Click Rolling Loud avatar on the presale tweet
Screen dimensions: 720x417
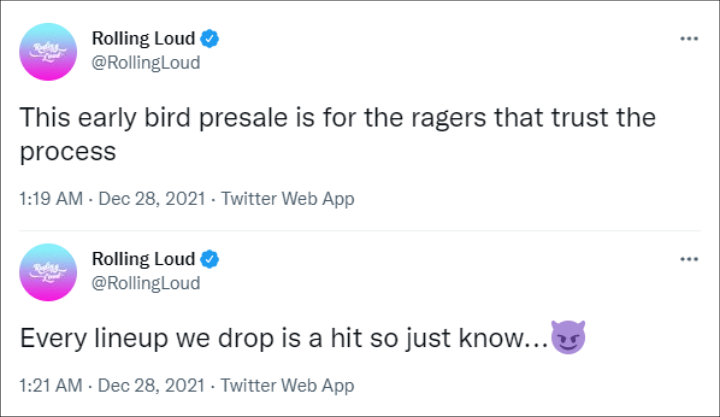[x=47, y=52]
